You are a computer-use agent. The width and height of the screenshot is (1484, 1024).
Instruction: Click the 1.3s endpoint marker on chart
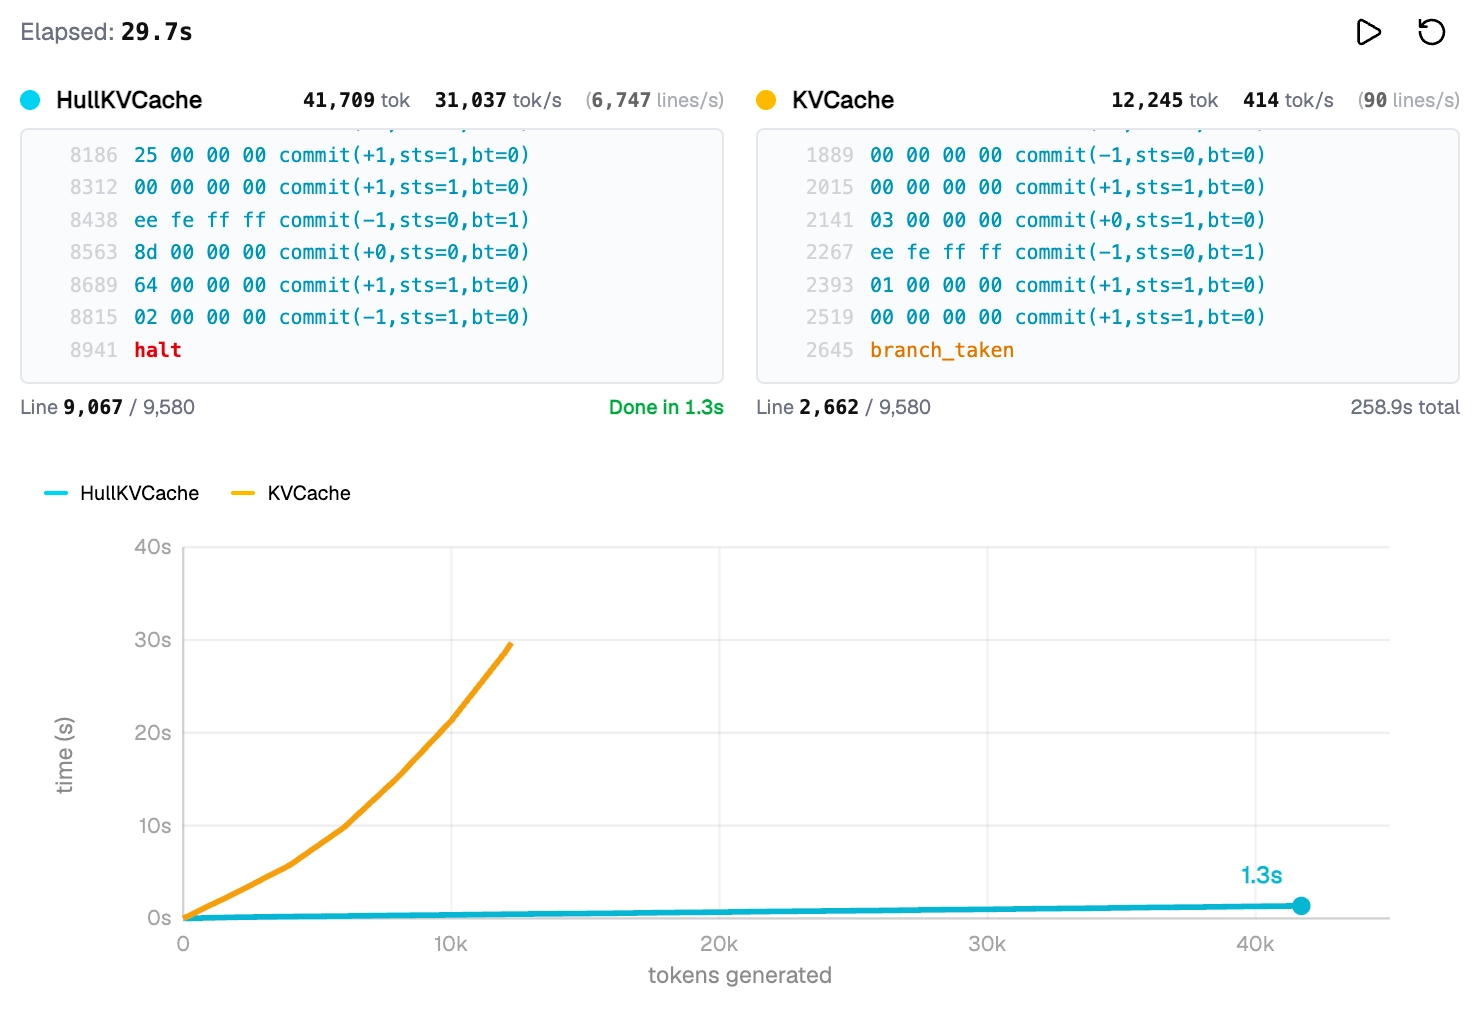(1300, 906)
